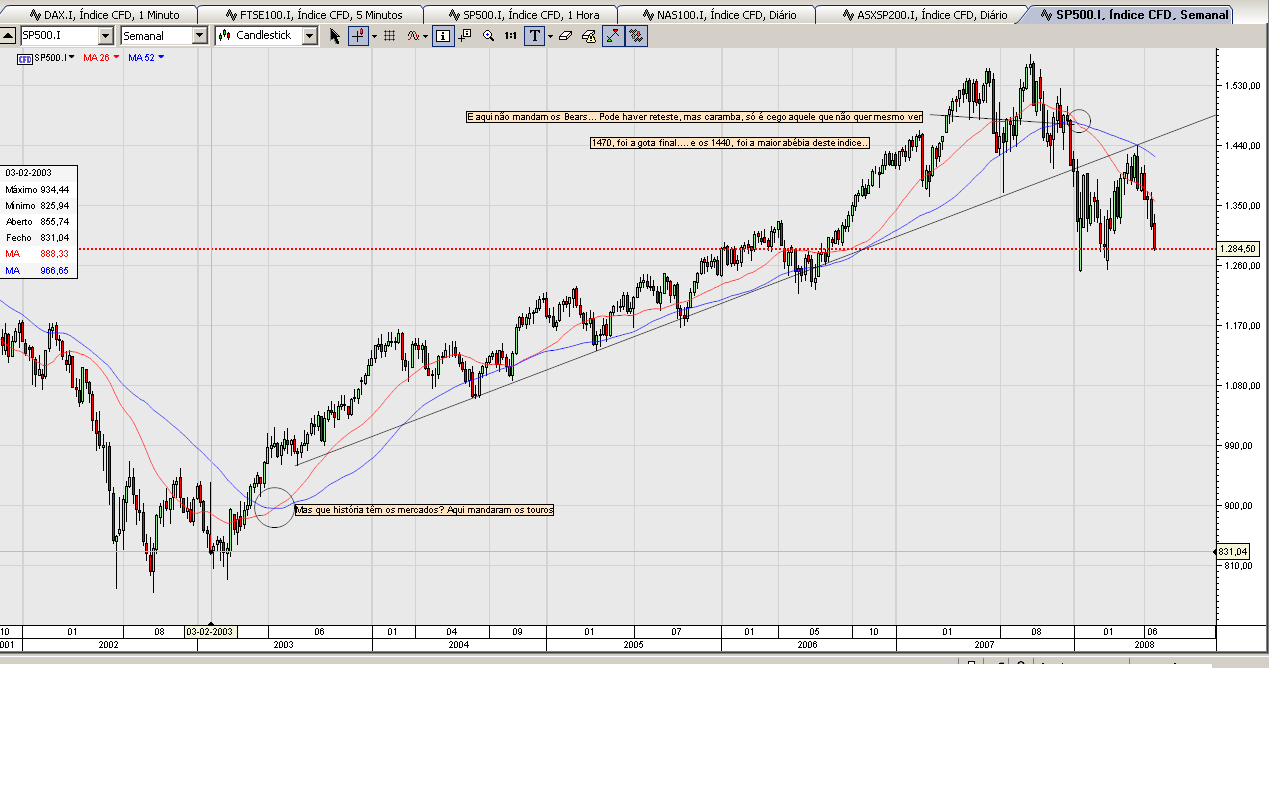Click the crosshair data window icon
This screenshot has height=800, width=1280.
pos(465,35)
